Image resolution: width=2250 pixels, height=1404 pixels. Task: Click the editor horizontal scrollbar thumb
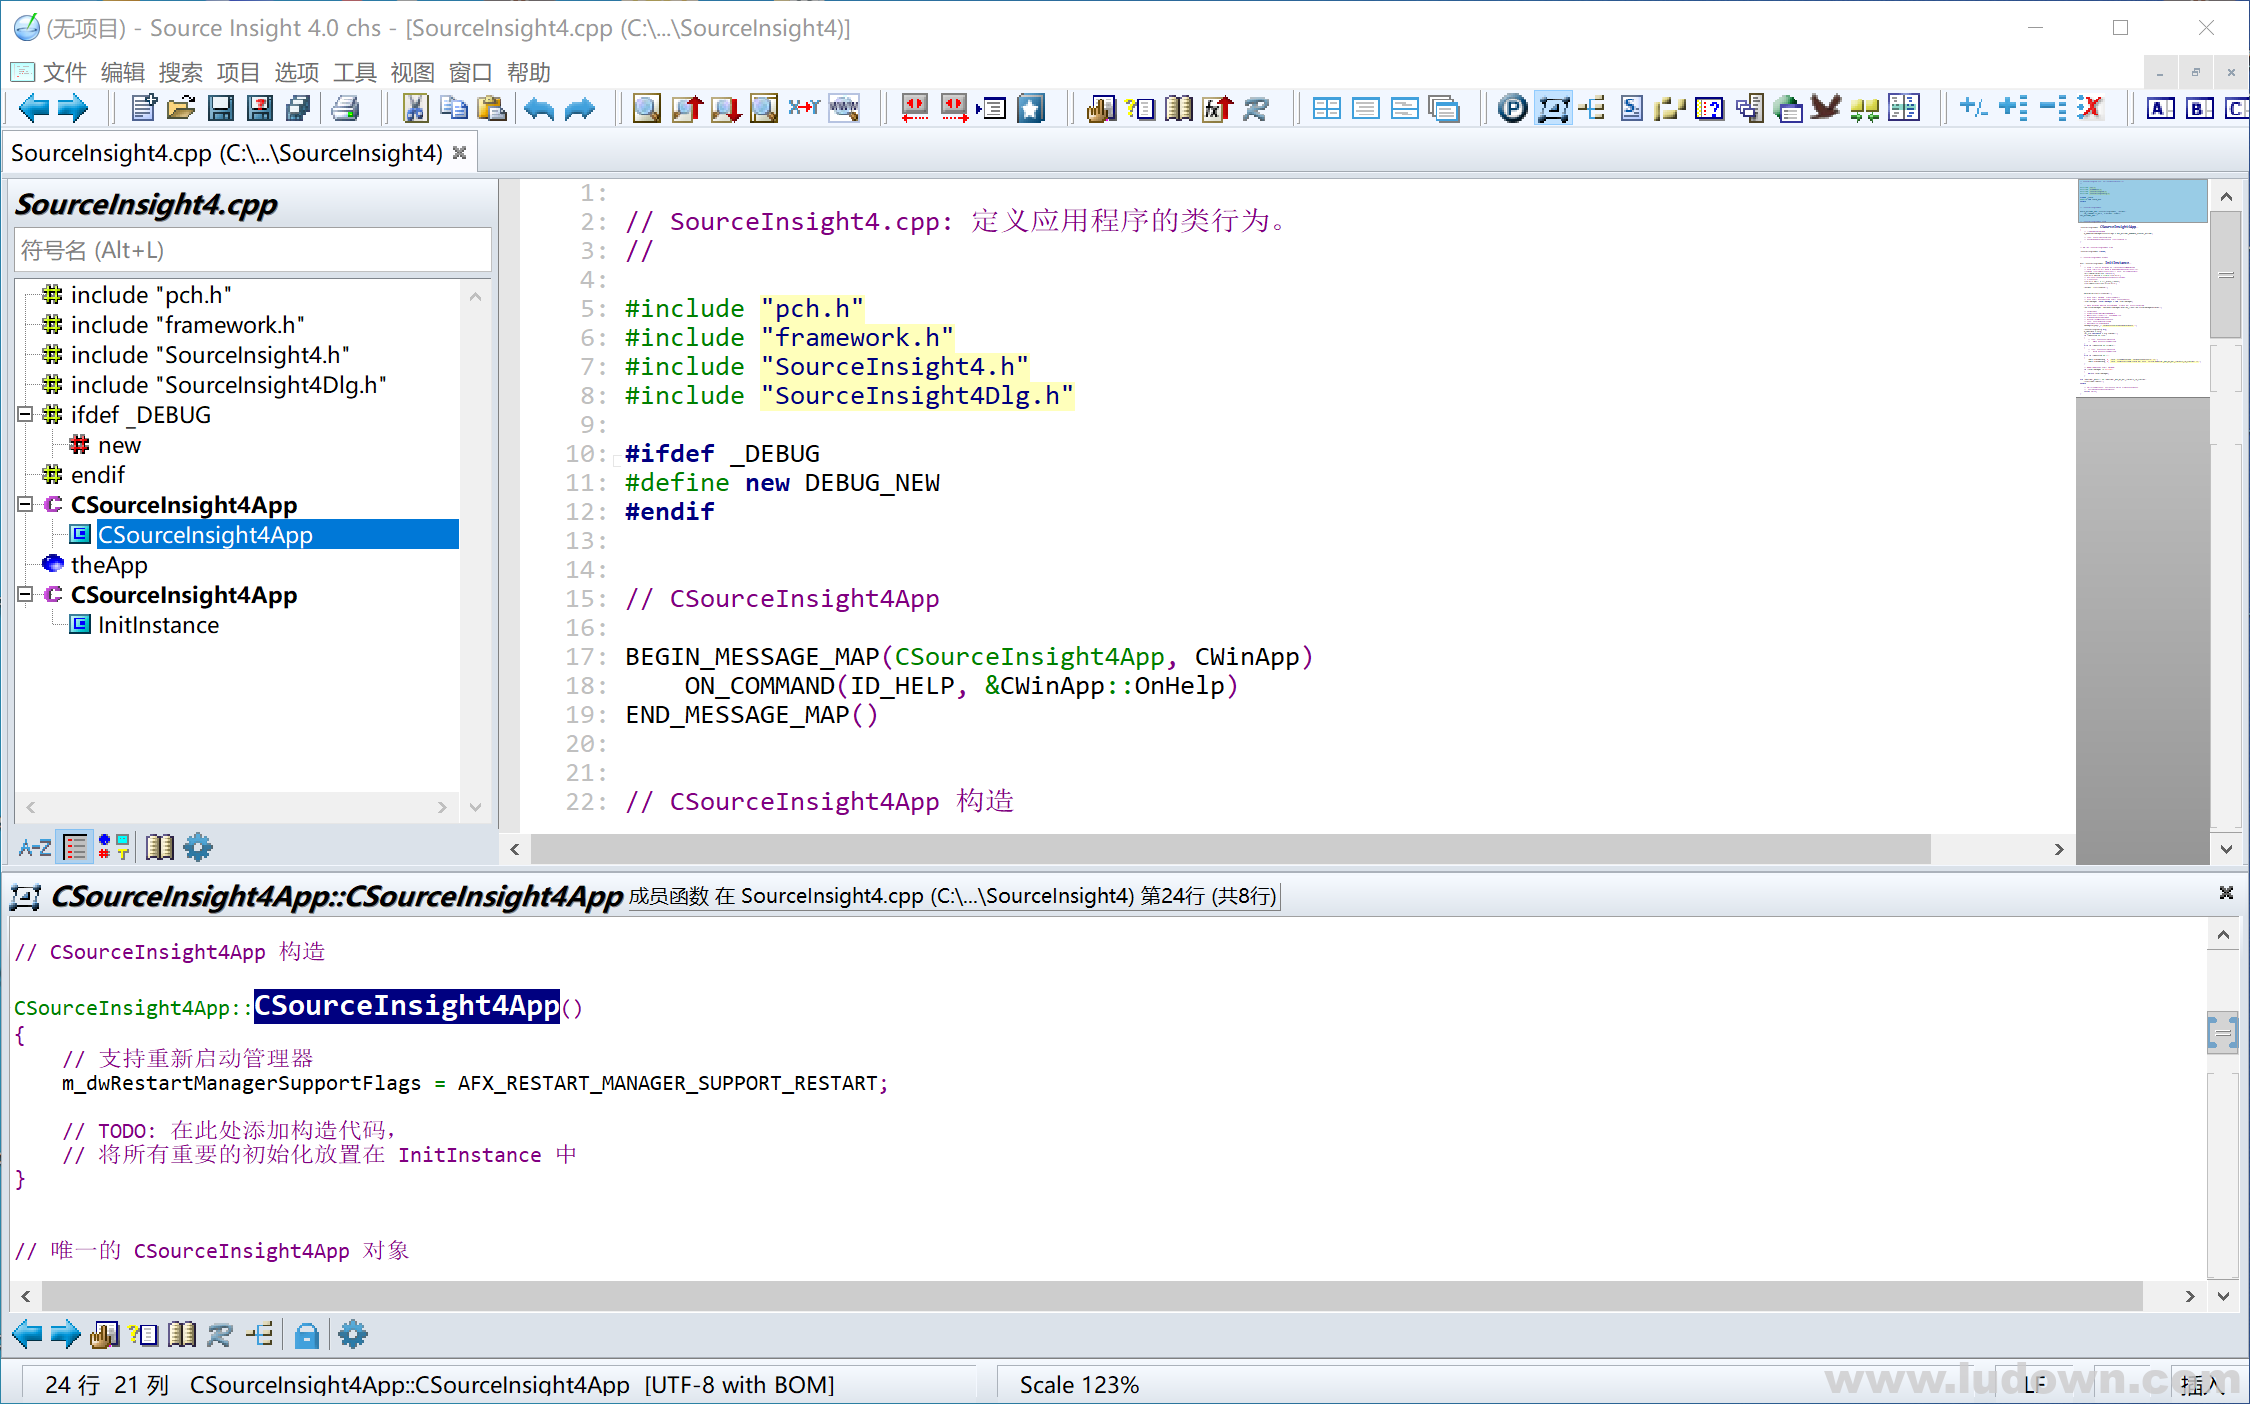coord(1231,849)
